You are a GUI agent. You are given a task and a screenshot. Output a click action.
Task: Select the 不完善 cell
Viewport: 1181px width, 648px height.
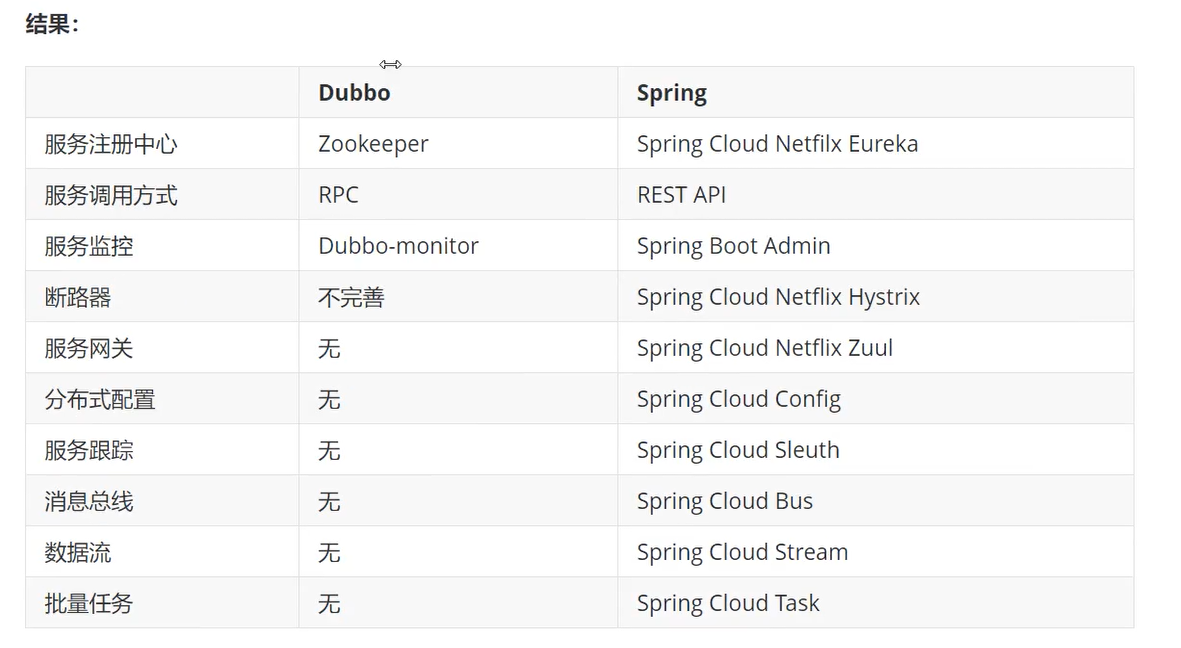pyautogui.click(x=458, y=297)
